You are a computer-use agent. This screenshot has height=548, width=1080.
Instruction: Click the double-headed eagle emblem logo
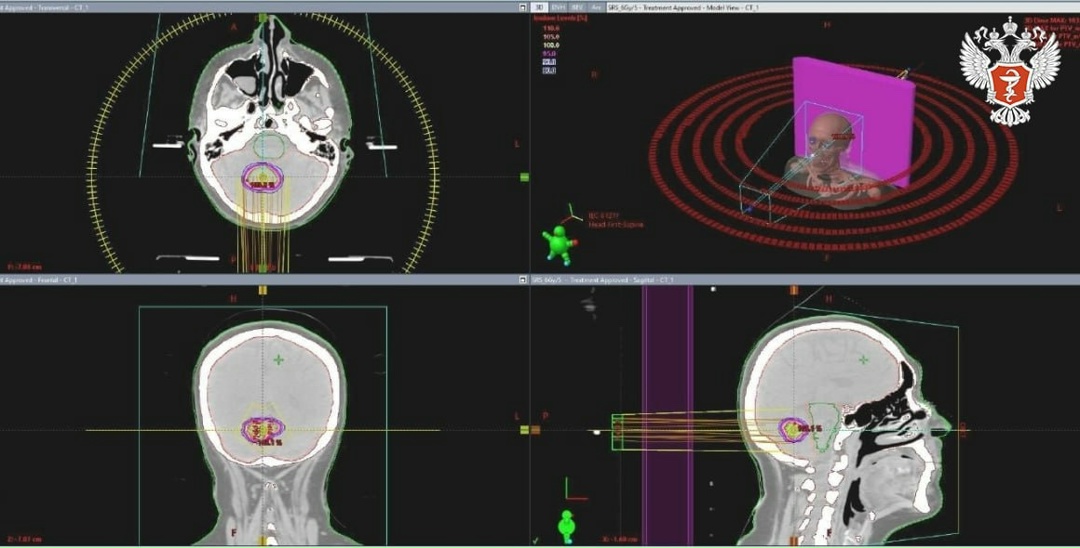click(1009, 70)
